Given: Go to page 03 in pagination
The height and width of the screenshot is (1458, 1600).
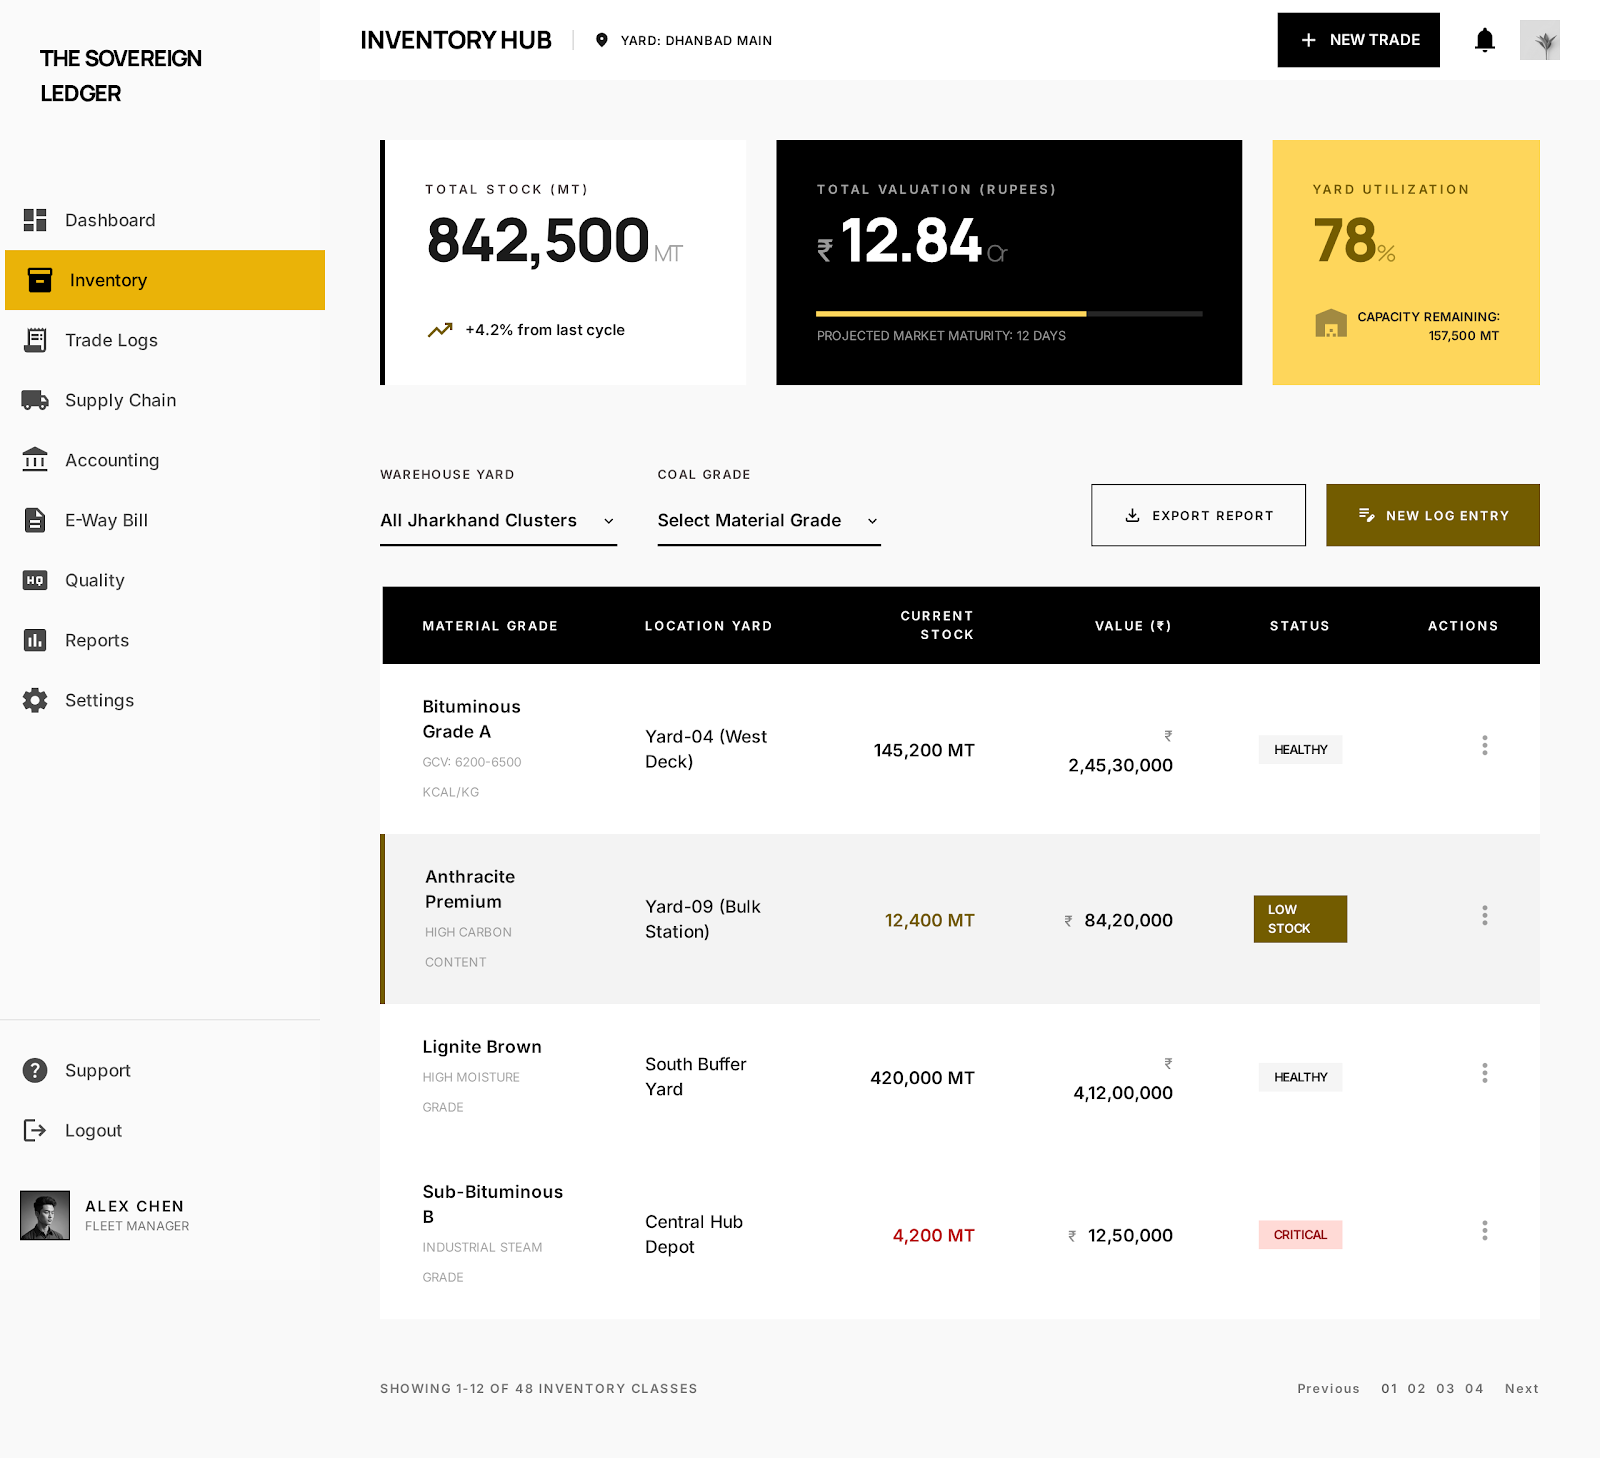Looking at the screenshot, I should [x=1445, y=1389].
